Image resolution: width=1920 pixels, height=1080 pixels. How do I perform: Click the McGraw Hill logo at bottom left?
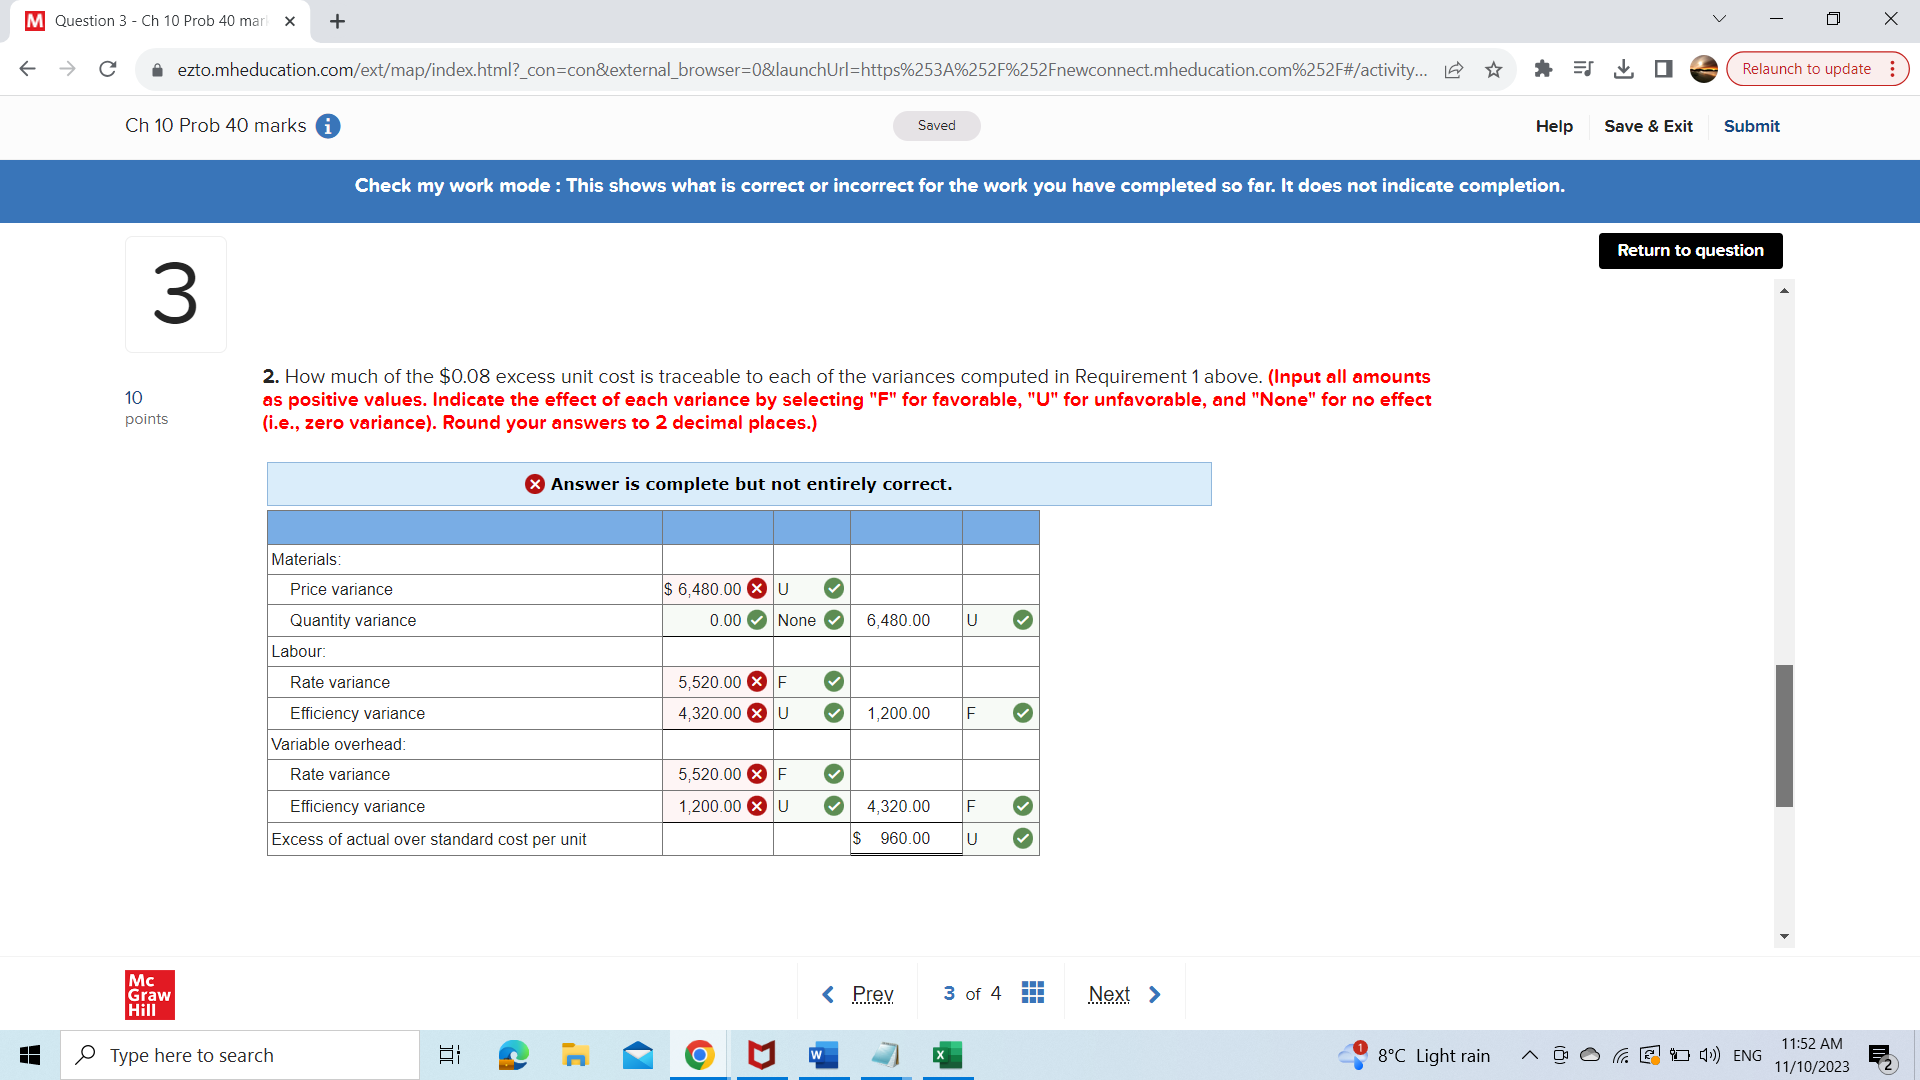[149, 995]
